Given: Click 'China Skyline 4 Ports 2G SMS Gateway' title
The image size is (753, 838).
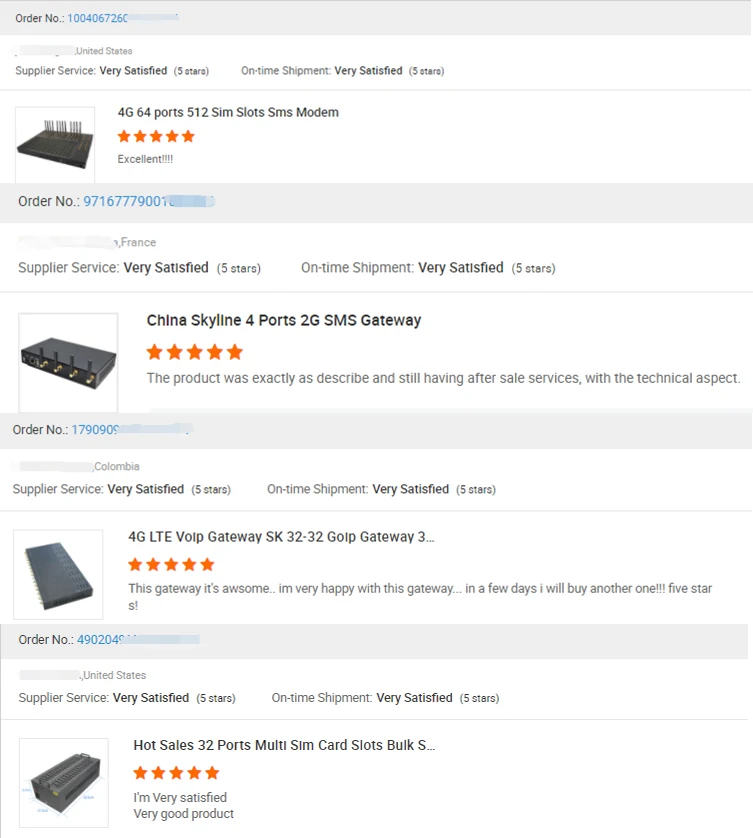Looking at the screenshot, I should 284,320.
